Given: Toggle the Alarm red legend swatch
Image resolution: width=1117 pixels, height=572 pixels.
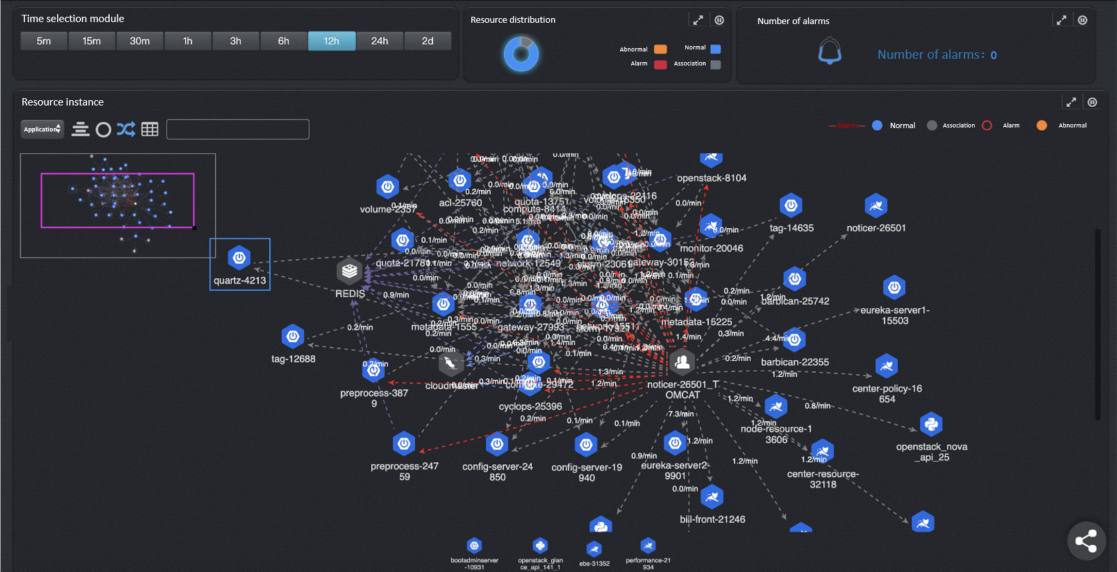Looking at the screenshot, I should (660, 64).
